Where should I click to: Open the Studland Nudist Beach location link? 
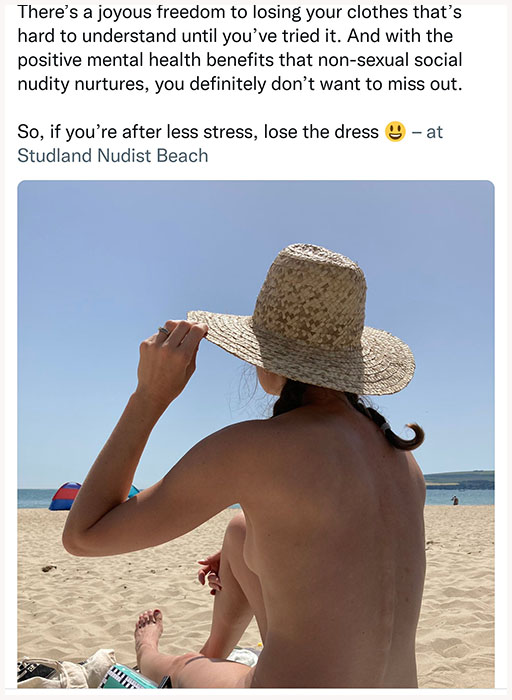[x=112, y=155]
